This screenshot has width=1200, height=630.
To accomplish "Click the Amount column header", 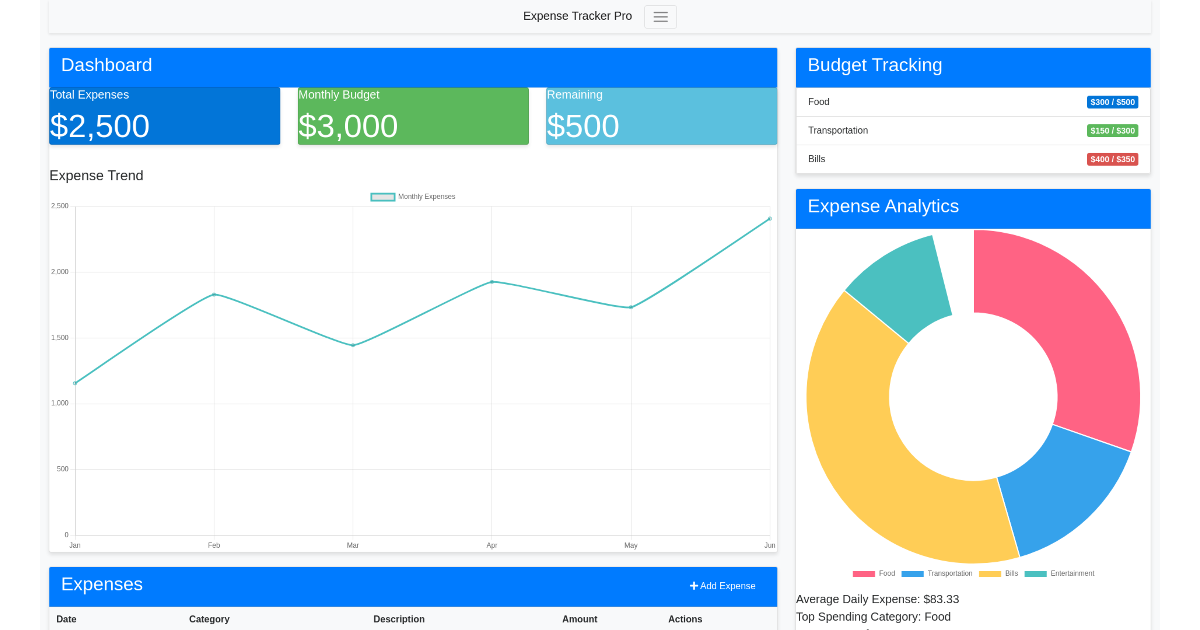I will 580,619.
